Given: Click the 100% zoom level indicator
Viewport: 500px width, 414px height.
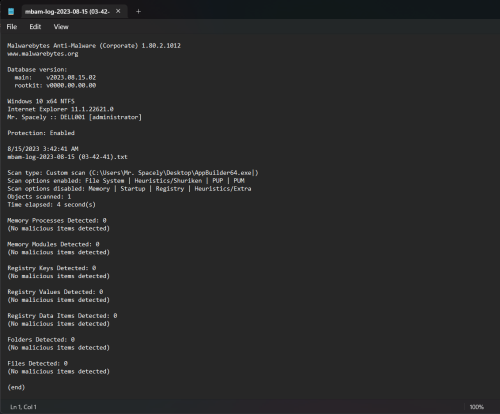Looking at the screenshot, I should [x=476, y=407].
